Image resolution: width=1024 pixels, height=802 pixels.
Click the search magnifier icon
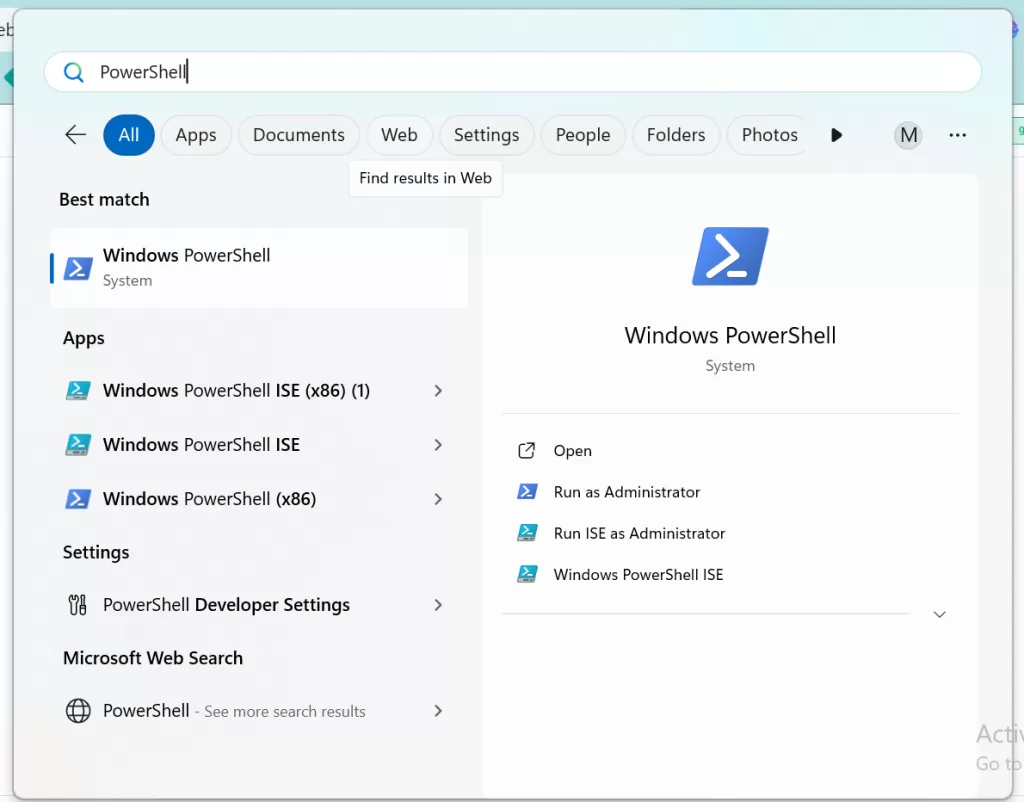pos(74,72)
